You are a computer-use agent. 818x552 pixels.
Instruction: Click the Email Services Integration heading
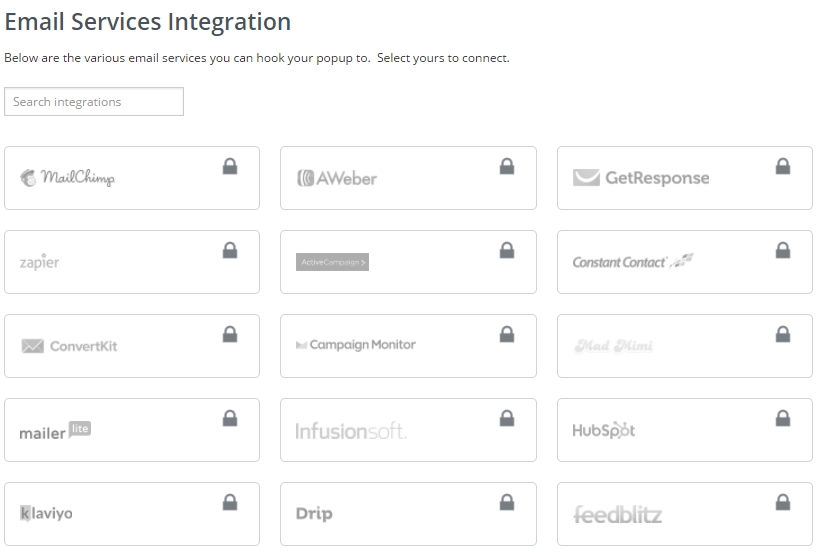pos(148,22)
